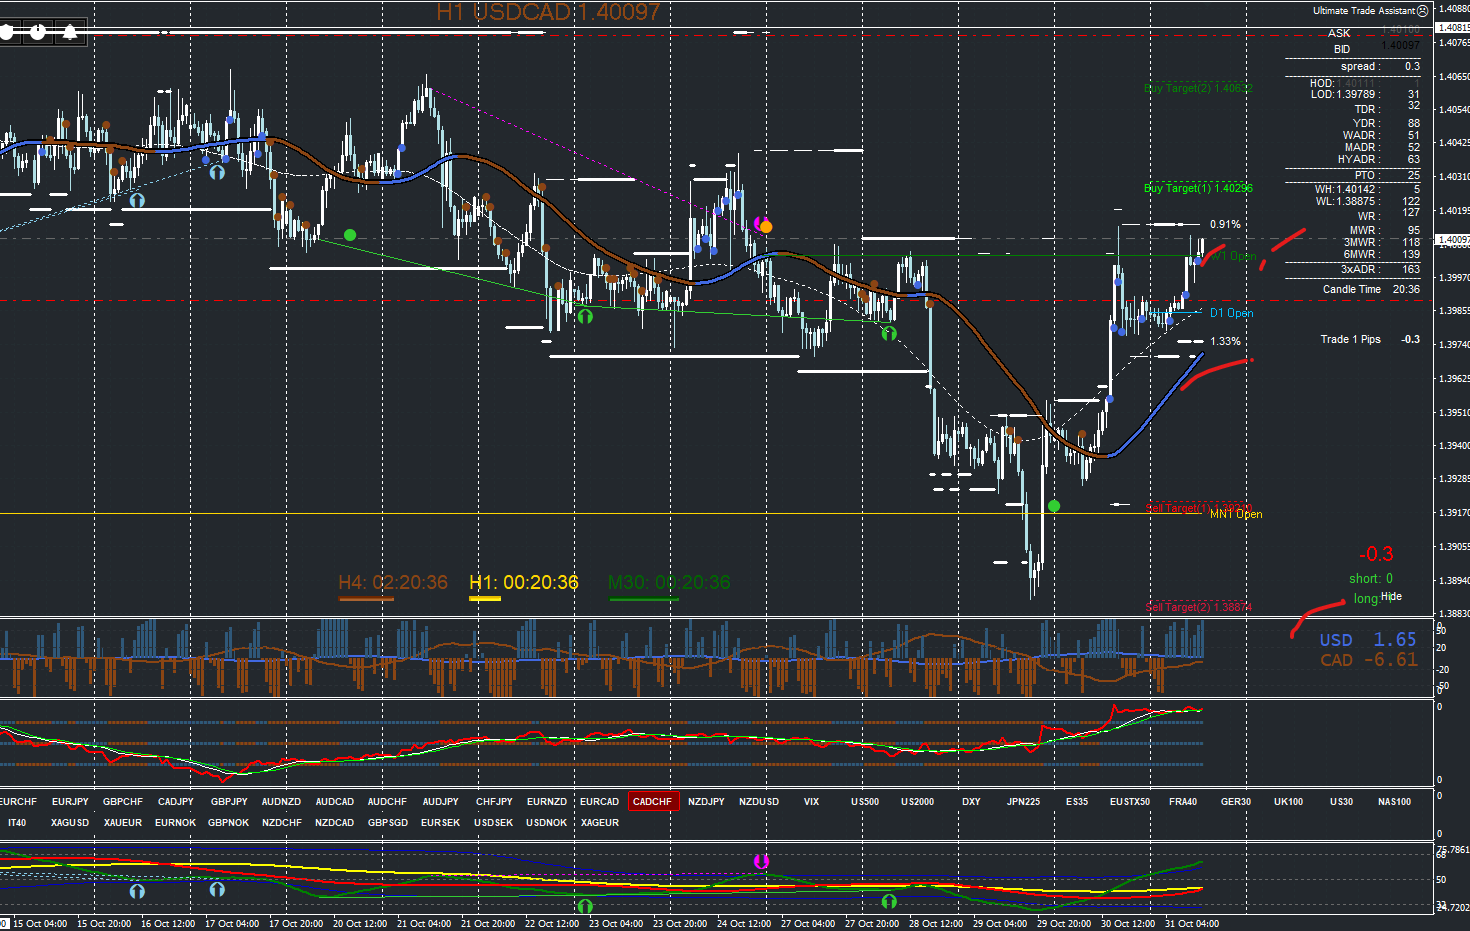Click the spread value 0.3
Screen dimensions: 1470x931
point(1412,66)
